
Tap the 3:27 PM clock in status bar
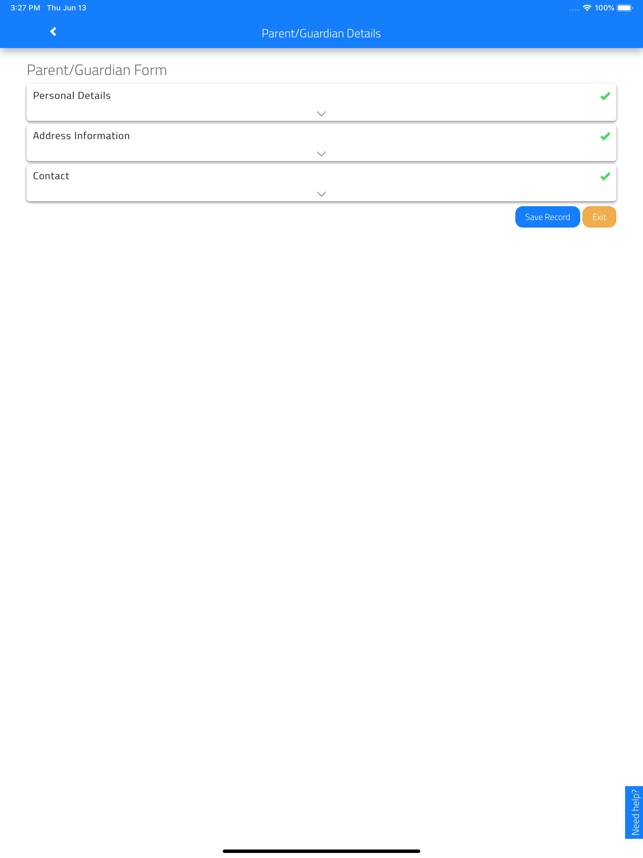[x=25, y=8]
